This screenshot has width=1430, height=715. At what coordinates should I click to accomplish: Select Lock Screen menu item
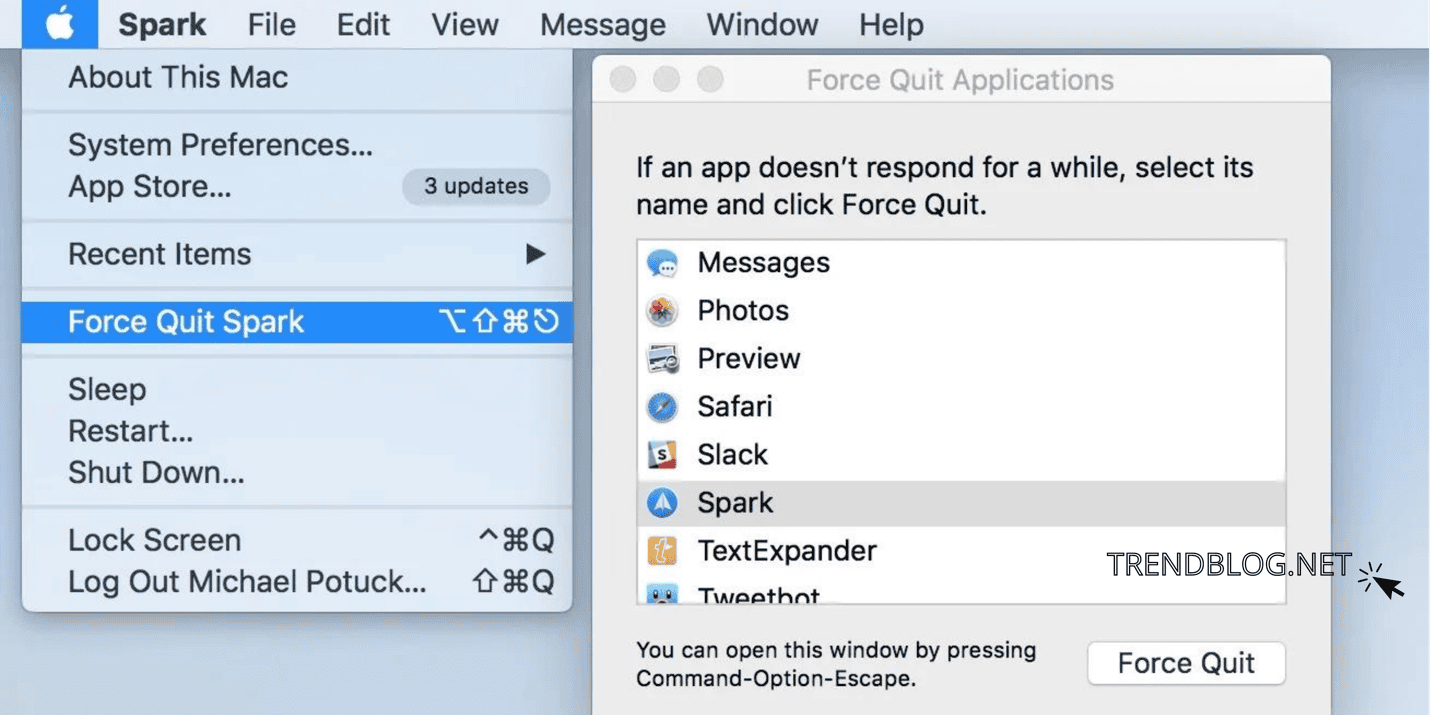[297, 540]
